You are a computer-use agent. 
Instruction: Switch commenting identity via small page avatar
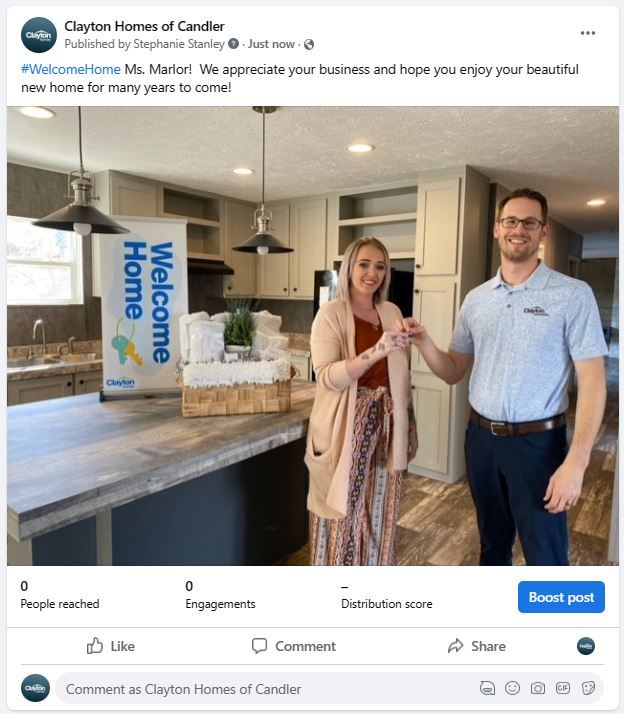click(x=586, y=646)
